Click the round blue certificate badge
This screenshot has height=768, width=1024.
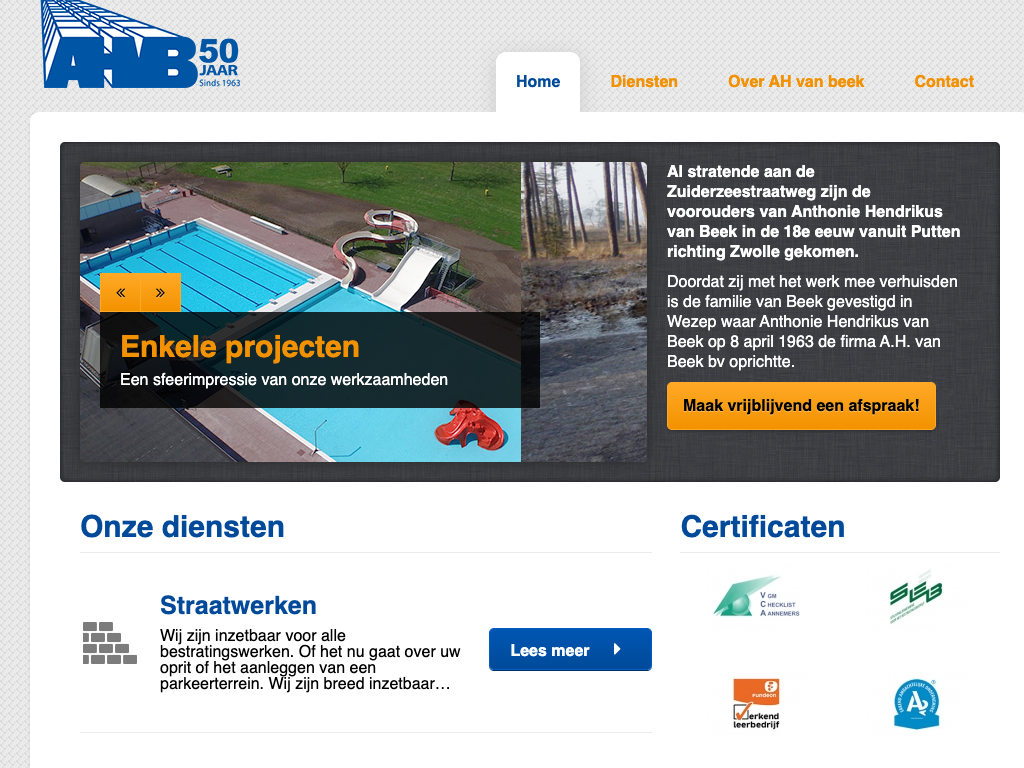(x=916, y=704)
